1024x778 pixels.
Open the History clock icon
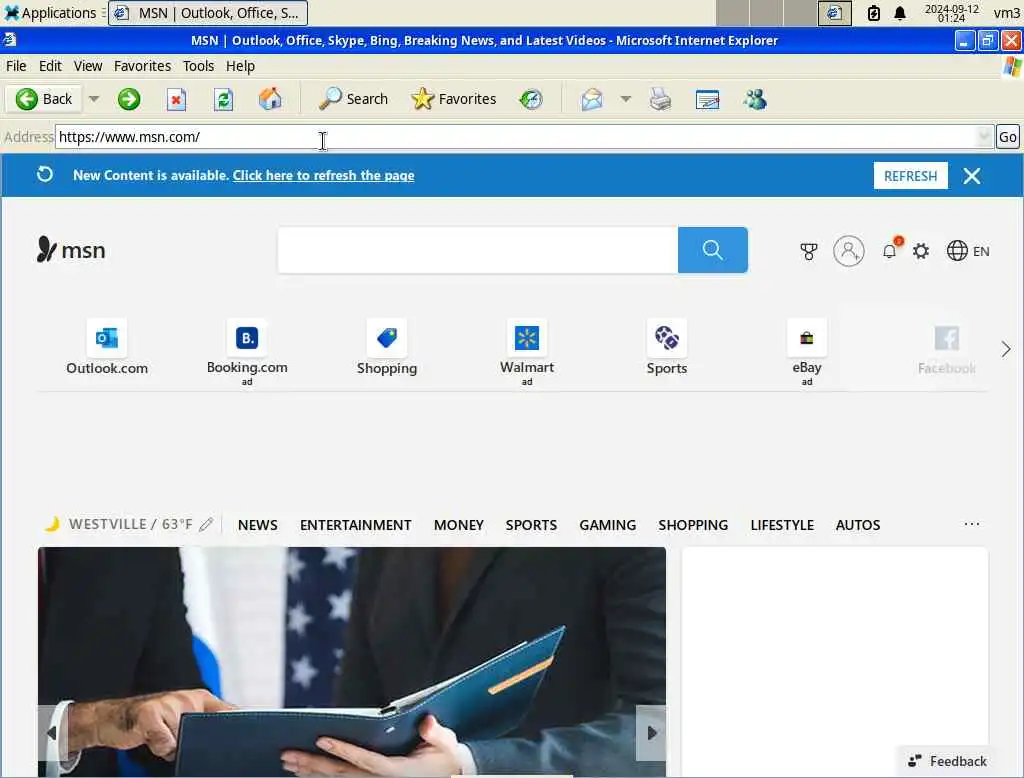(x=531, y=99)
